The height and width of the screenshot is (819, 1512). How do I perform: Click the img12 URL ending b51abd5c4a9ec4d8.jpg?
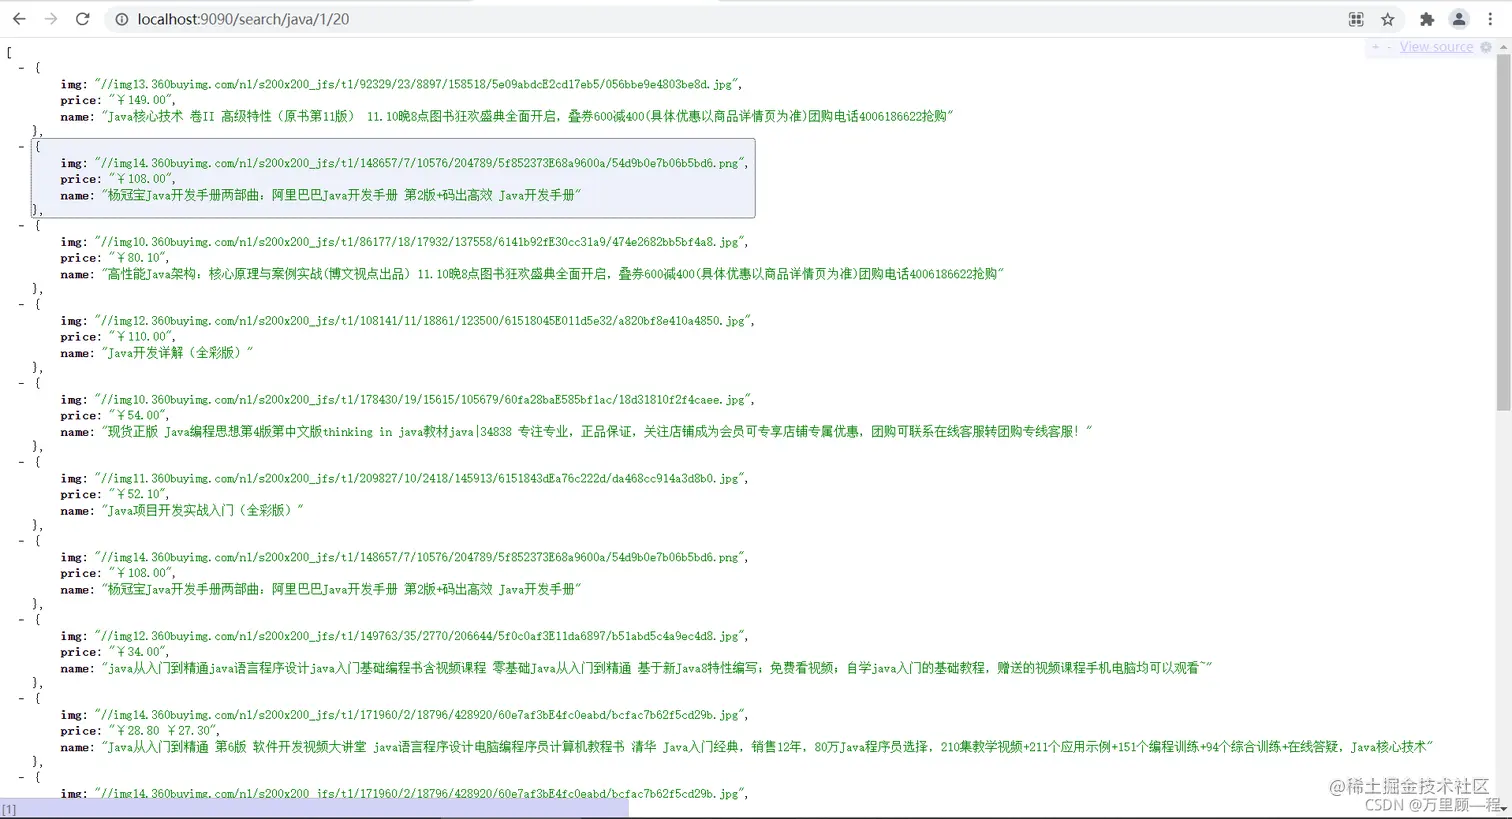click(x=420, y=636)
